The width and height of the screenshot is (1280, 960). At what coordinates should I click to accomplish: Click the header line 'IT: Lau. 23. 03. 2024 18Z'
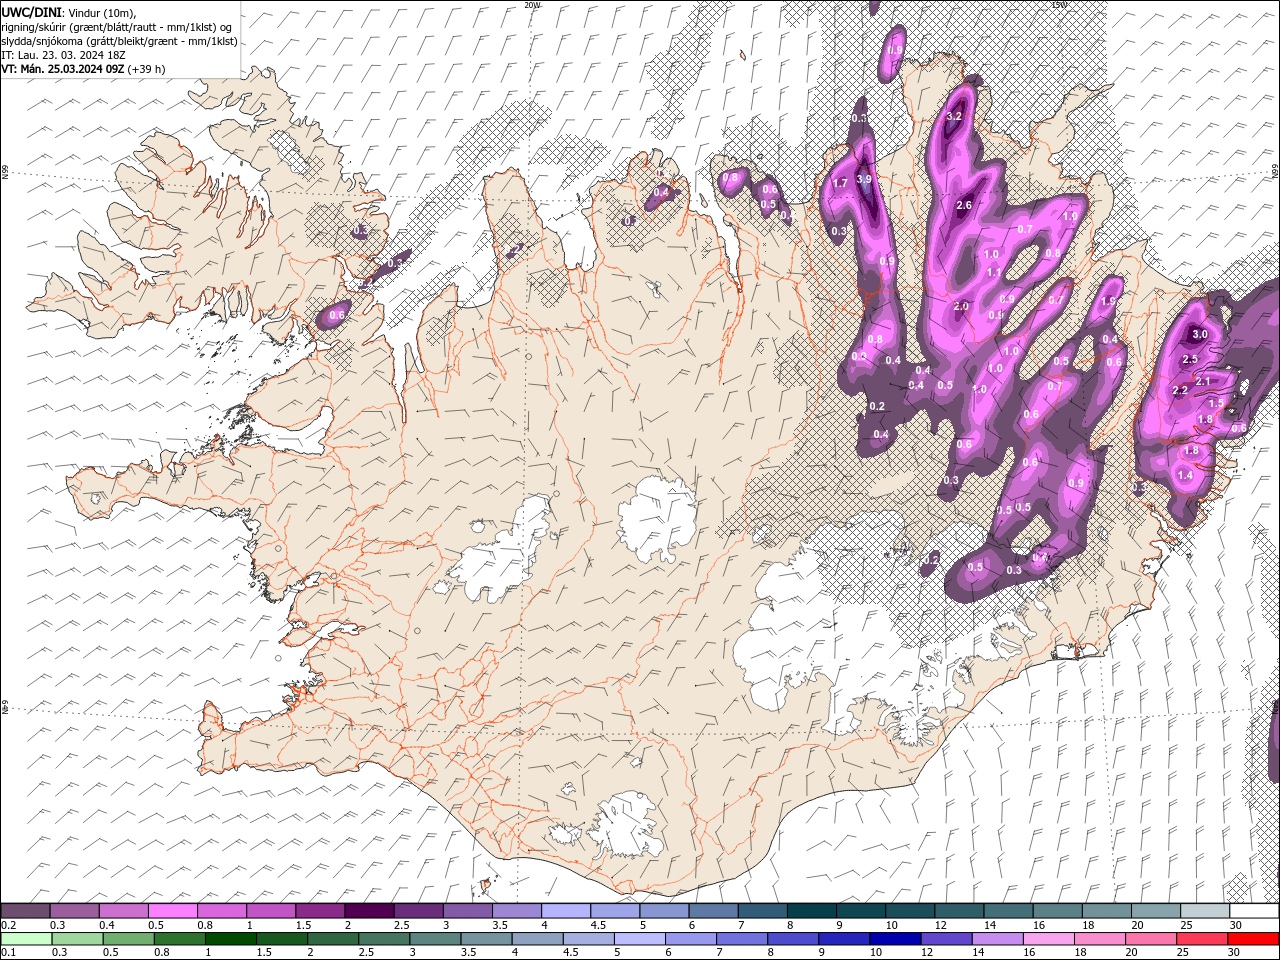coord(63,55)
